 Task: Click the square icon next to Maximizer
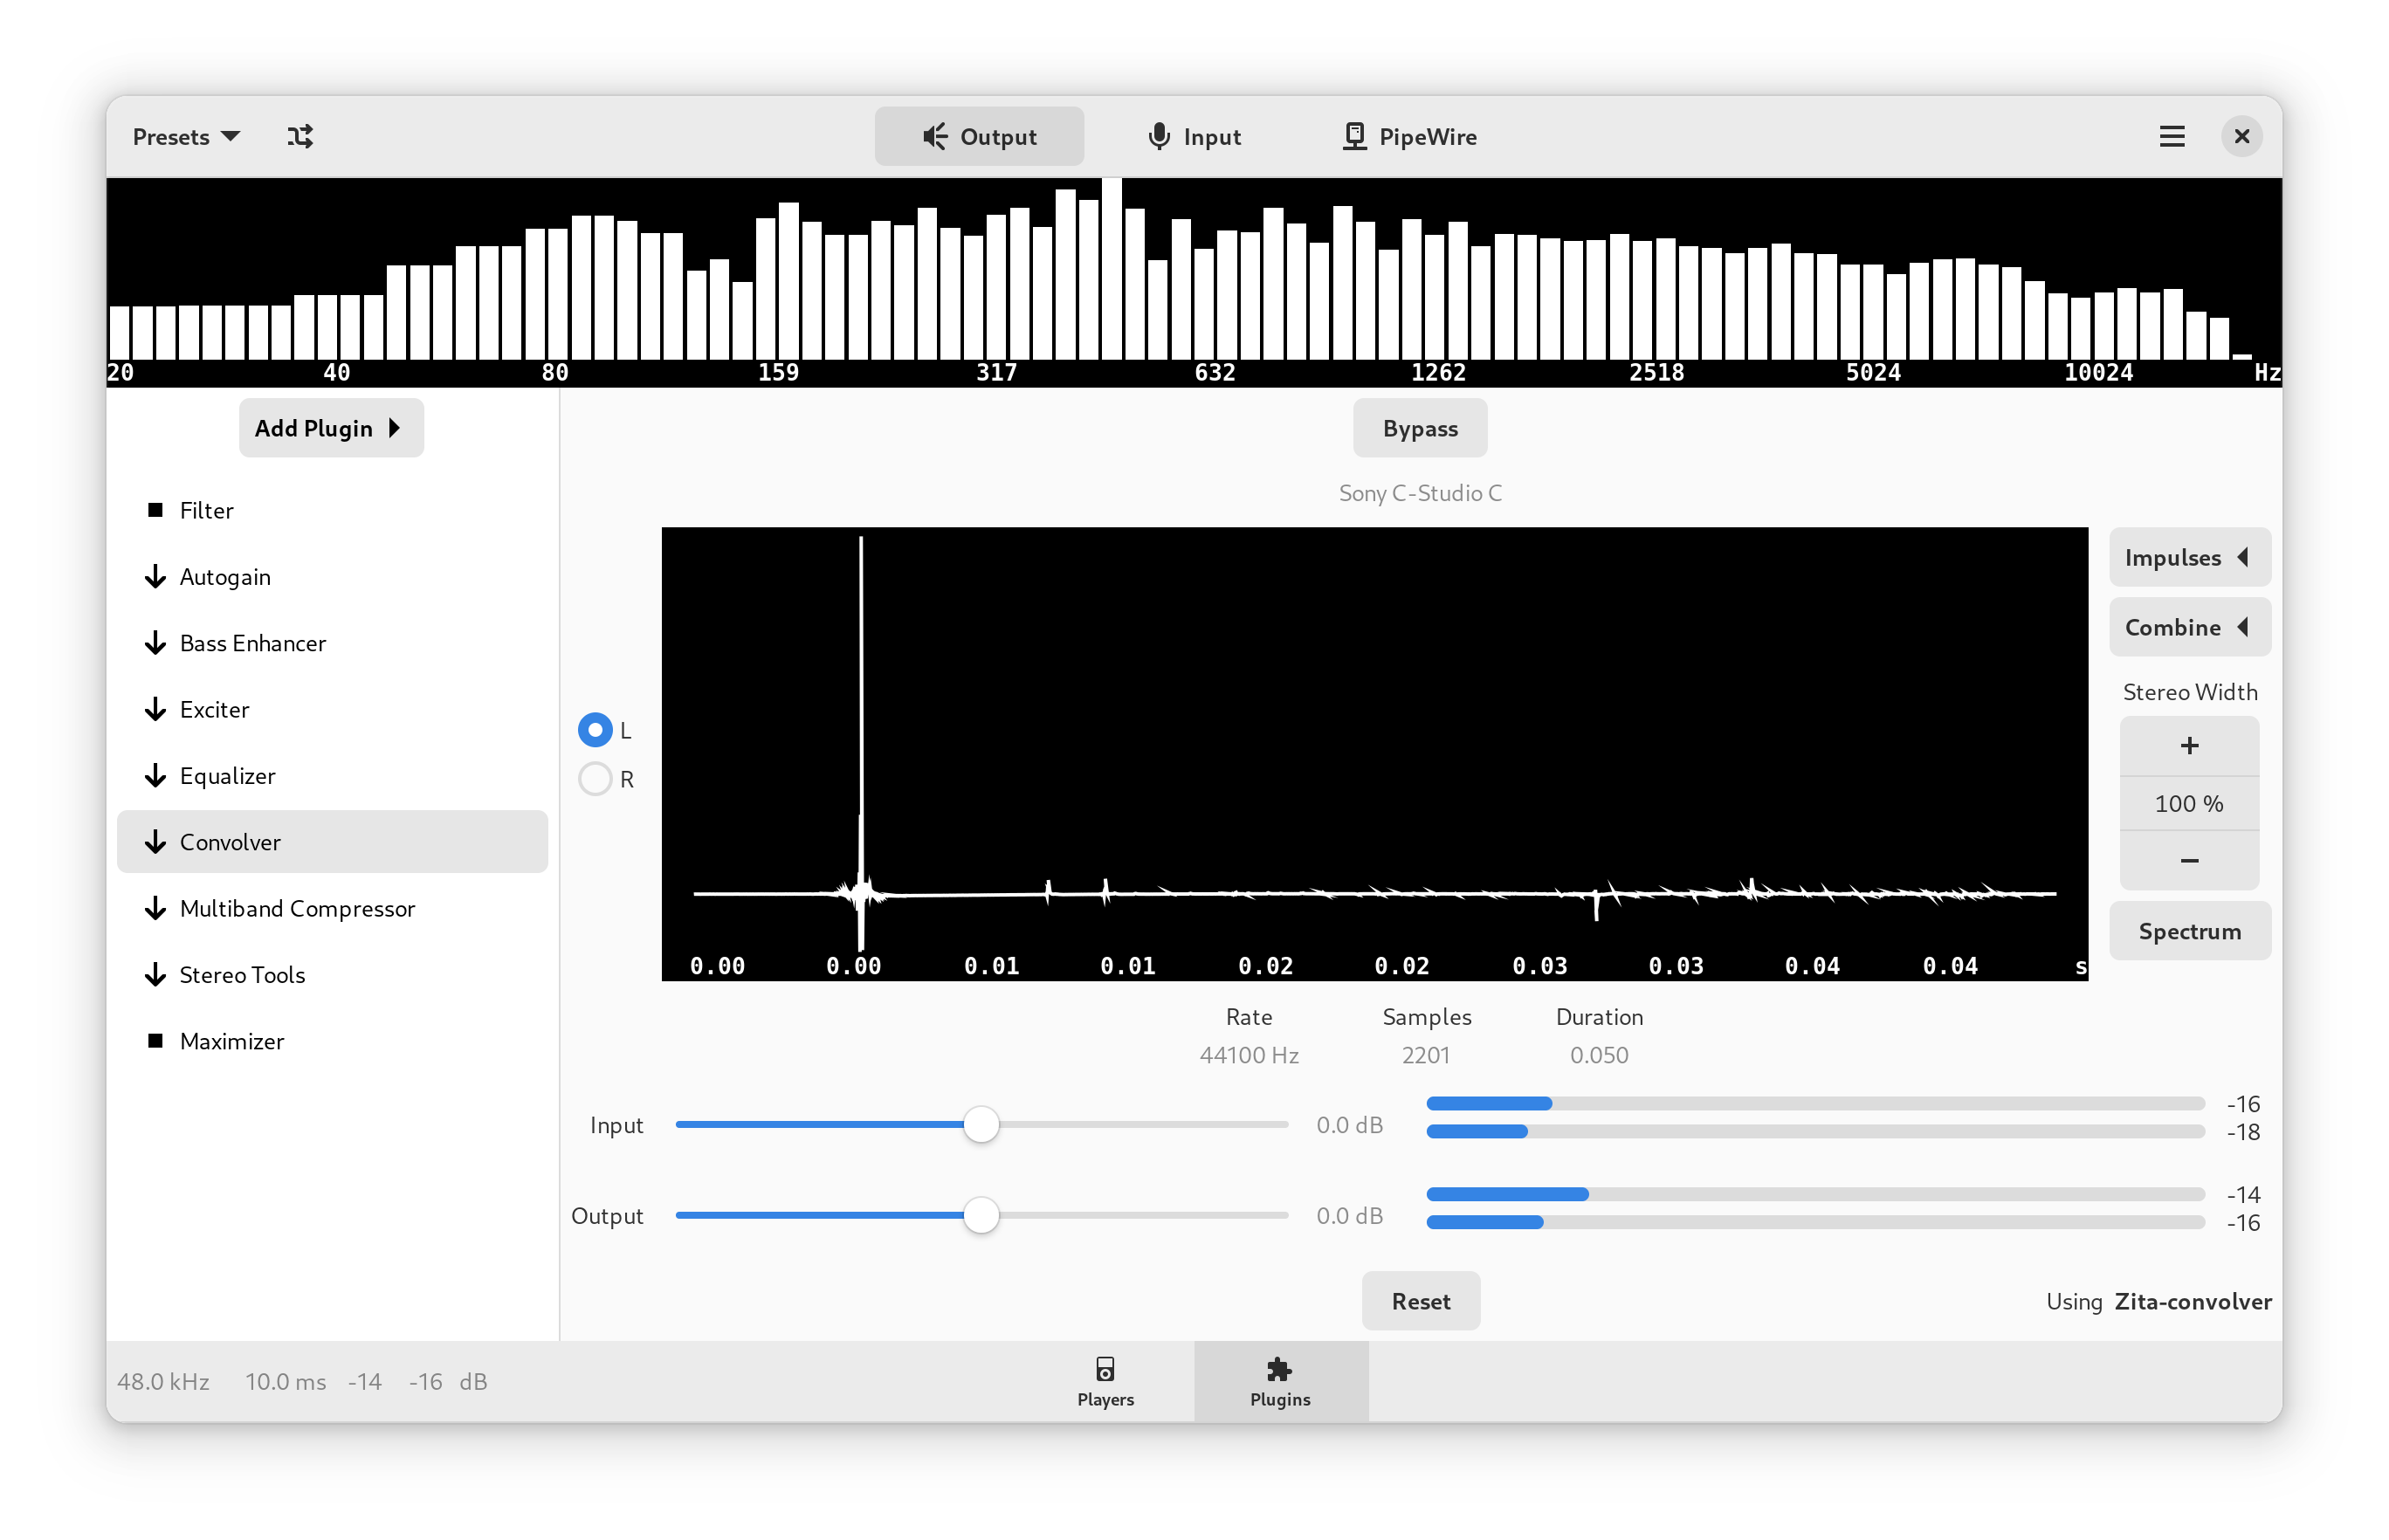[x=155, y=1041]
